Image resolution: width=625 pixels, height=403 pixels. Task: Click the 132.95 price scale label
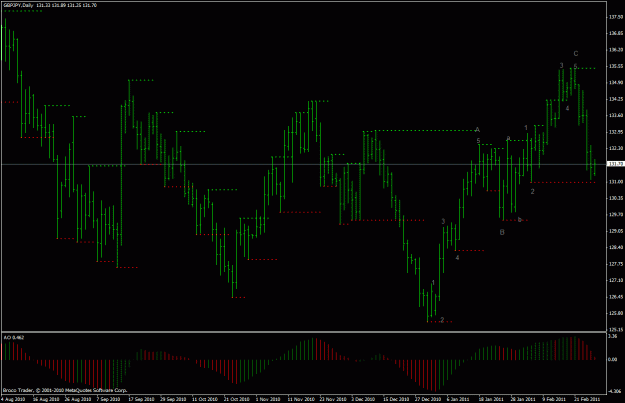pyautogui.click(x=615, y=132)
